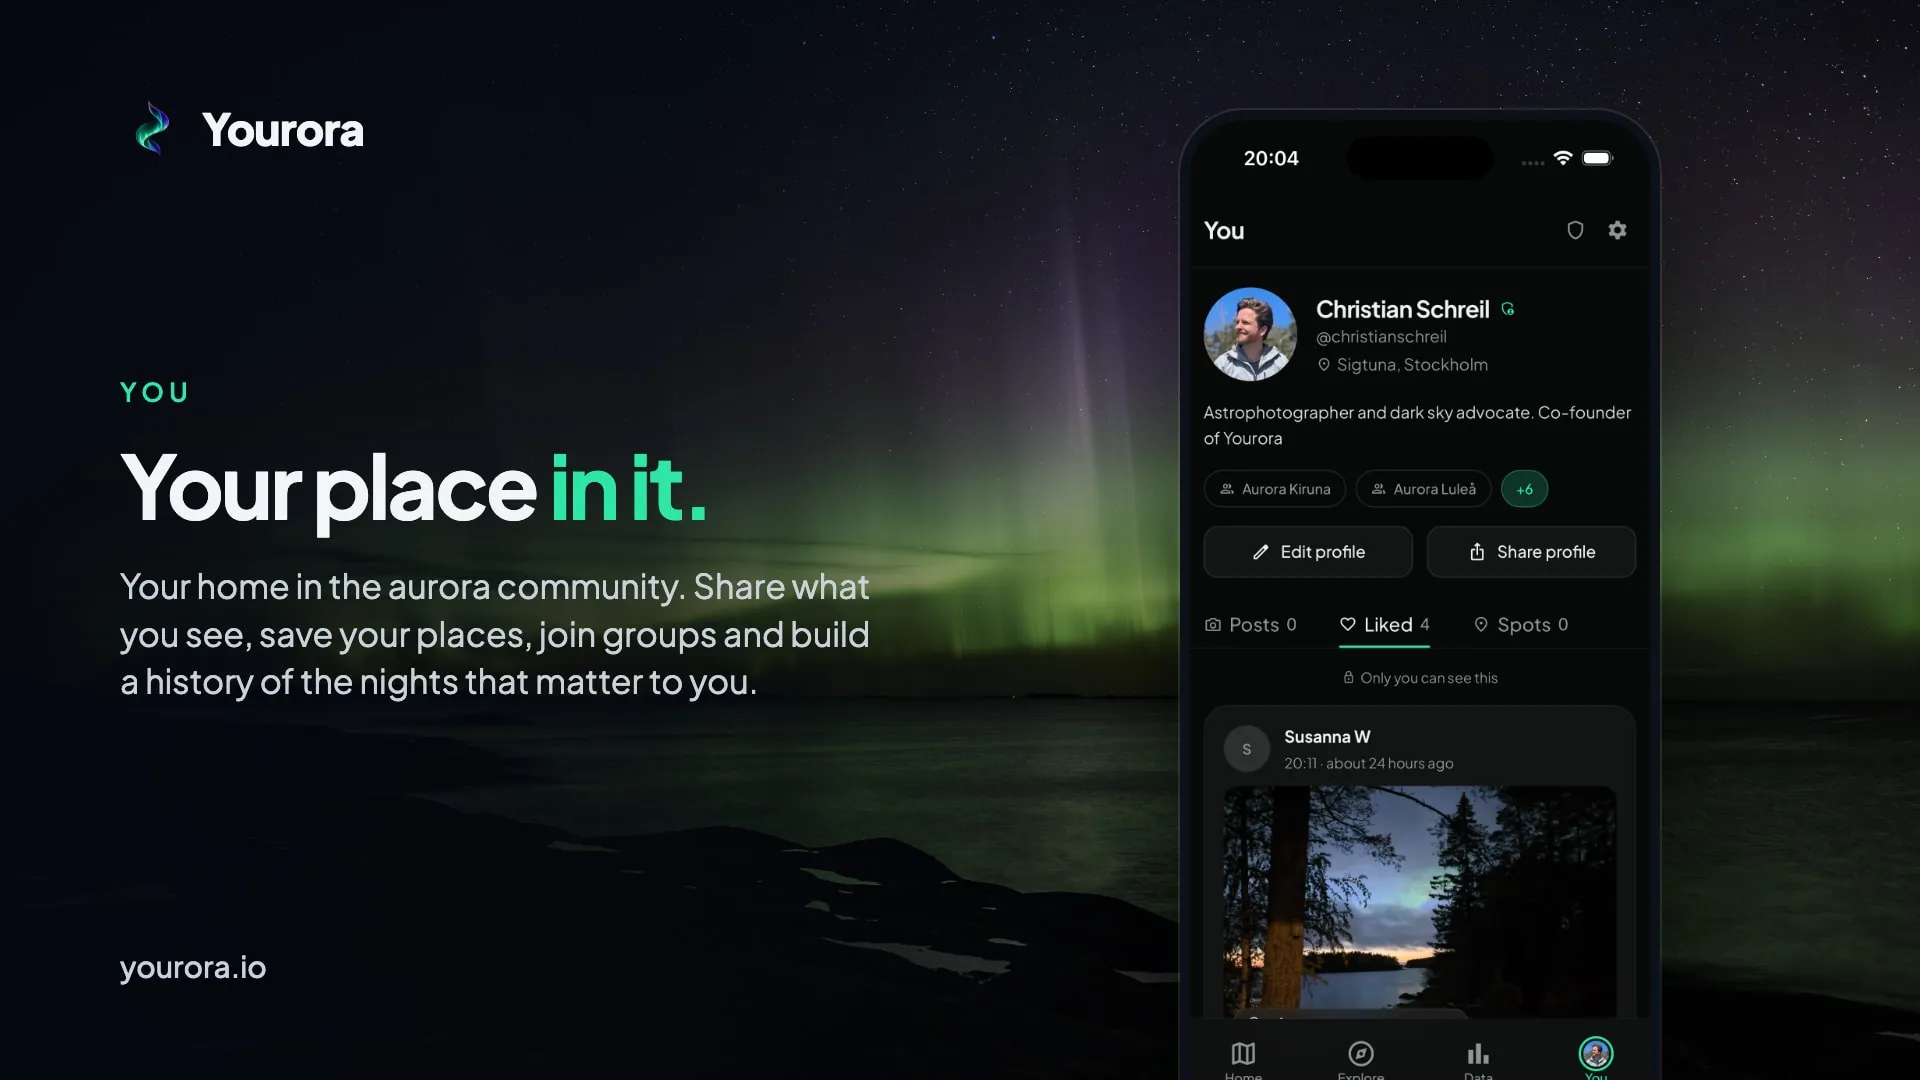Go to the Home map tab

pos(1243,1060)
